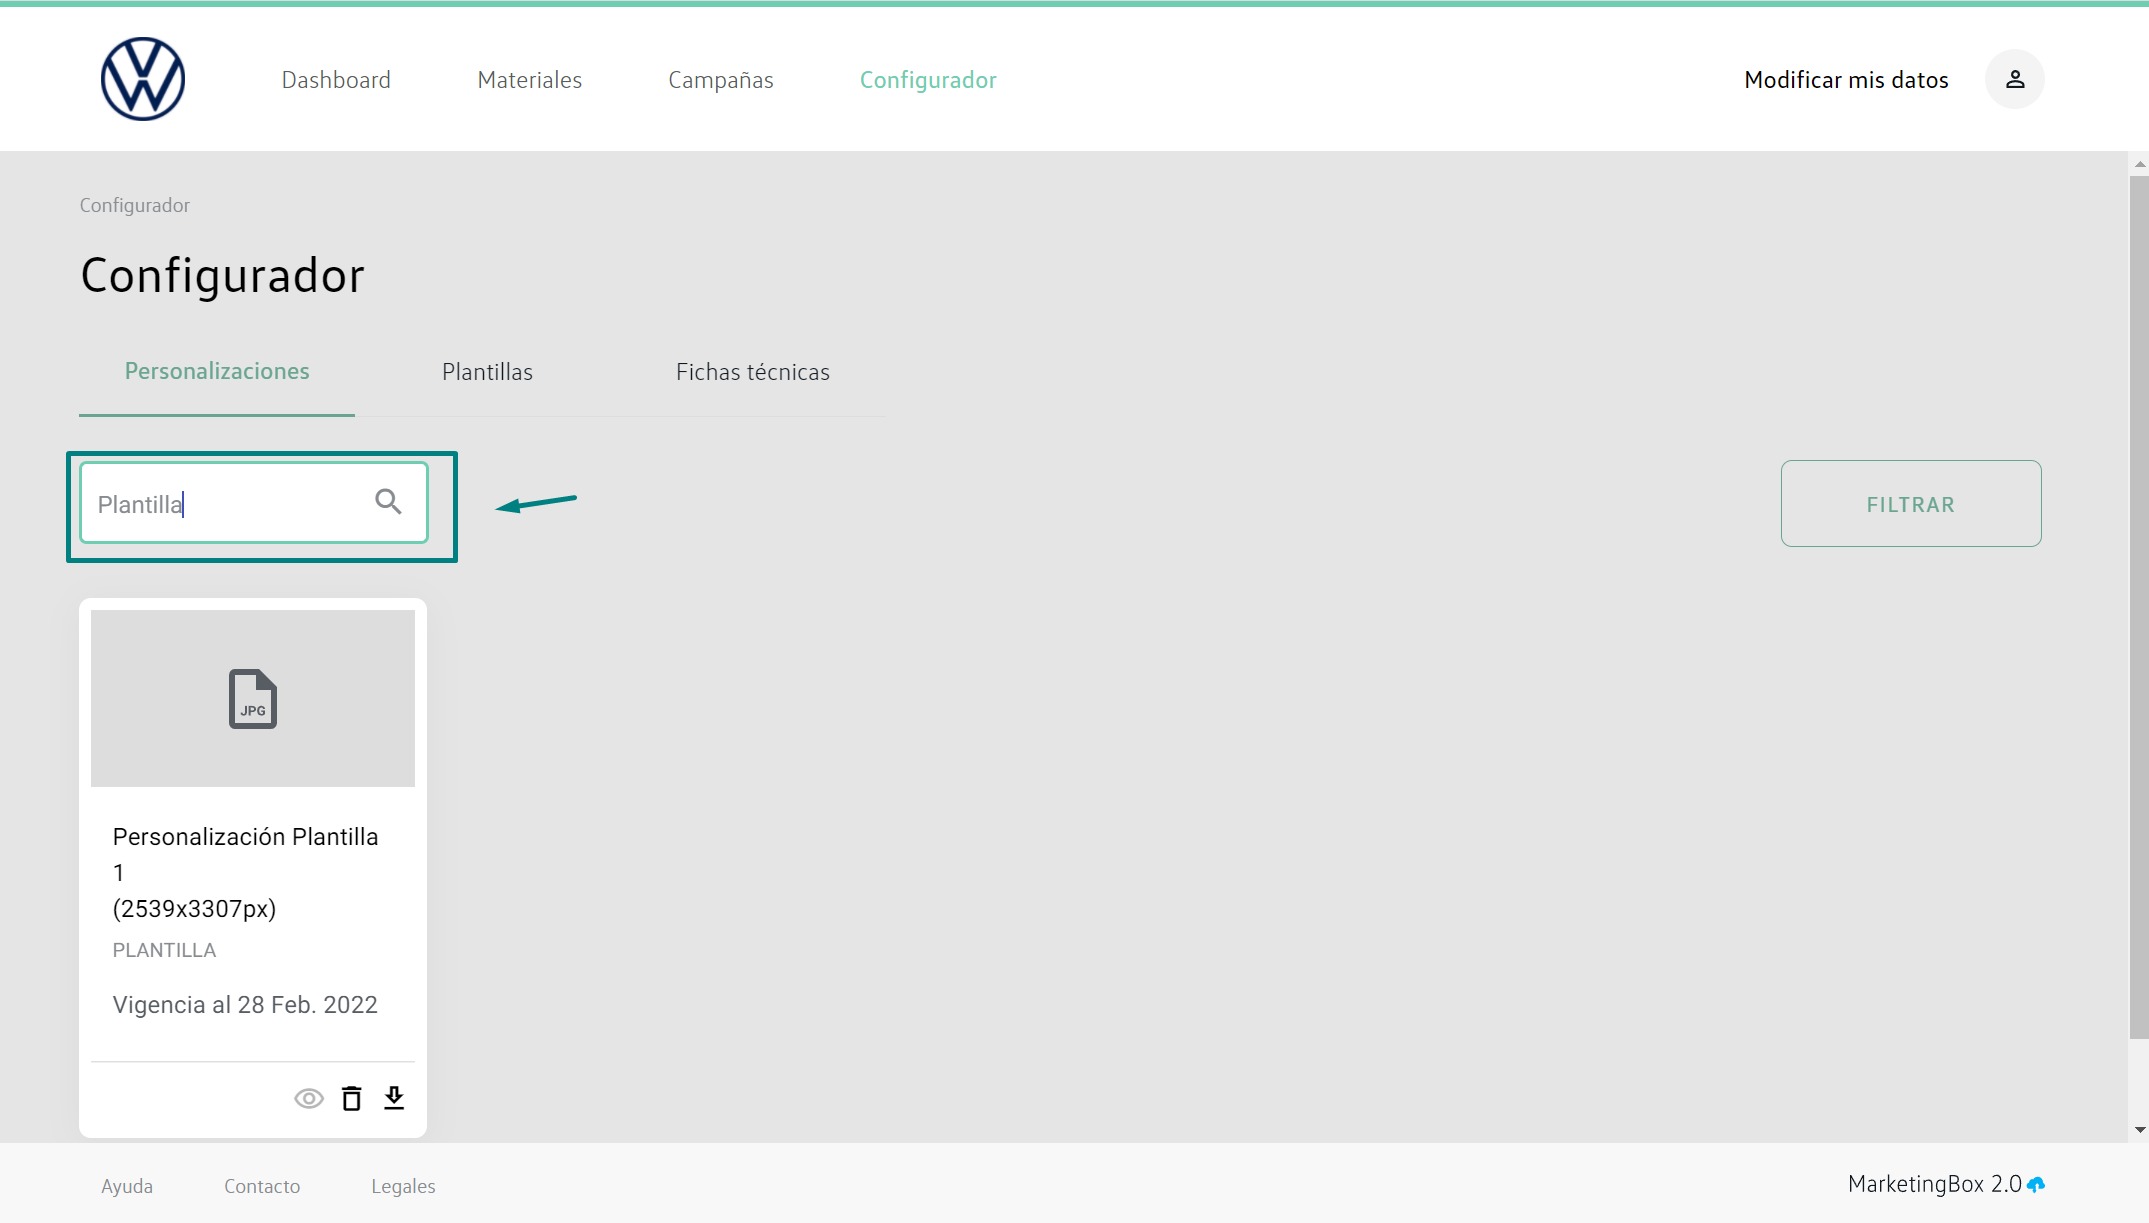2149x1223 pixels.
Task: Select the Configurador nav item
Action: pyautogui.click(x=927, y=80)
